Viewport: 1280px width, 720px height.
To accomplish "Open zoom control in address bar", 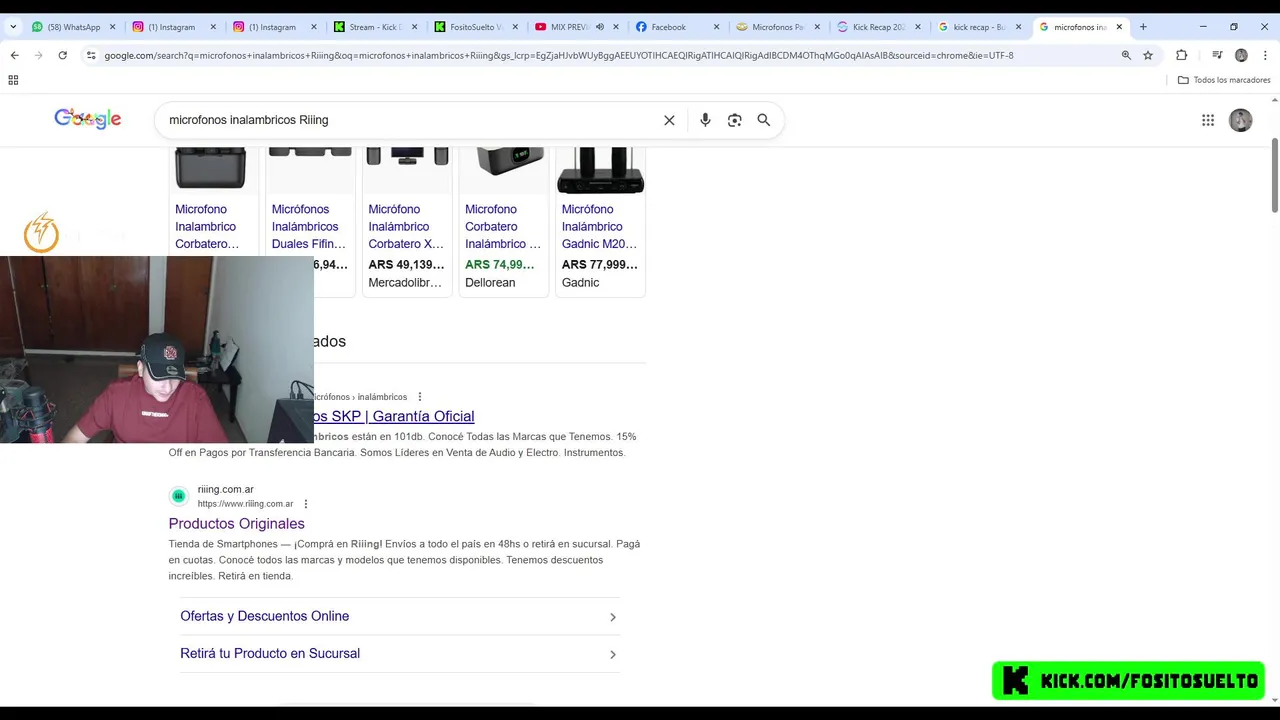I will (1126, 55).
